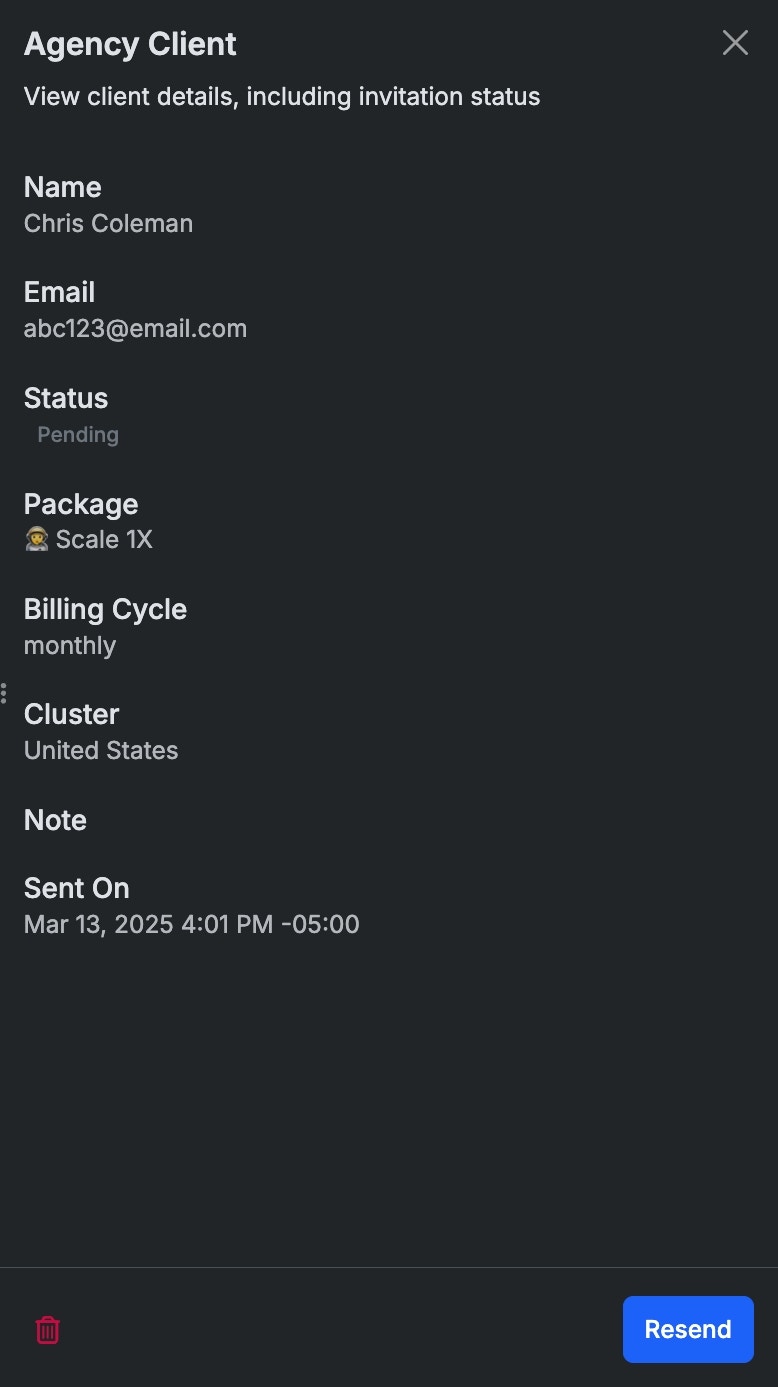
Task: Click the Billing Cycle heading
Action: 105,609
